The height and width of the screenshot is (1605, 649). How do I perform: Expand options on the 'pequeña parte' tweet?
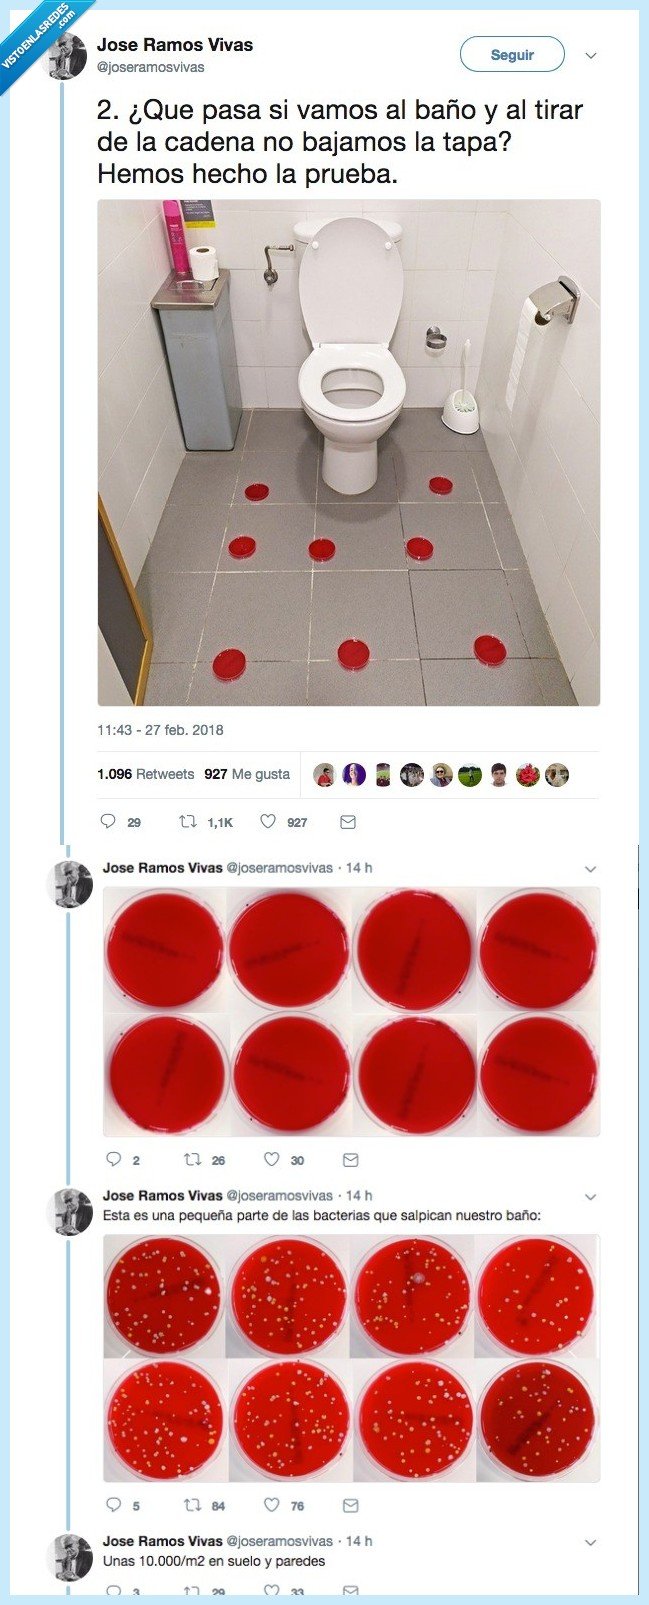click(592, 1196)
